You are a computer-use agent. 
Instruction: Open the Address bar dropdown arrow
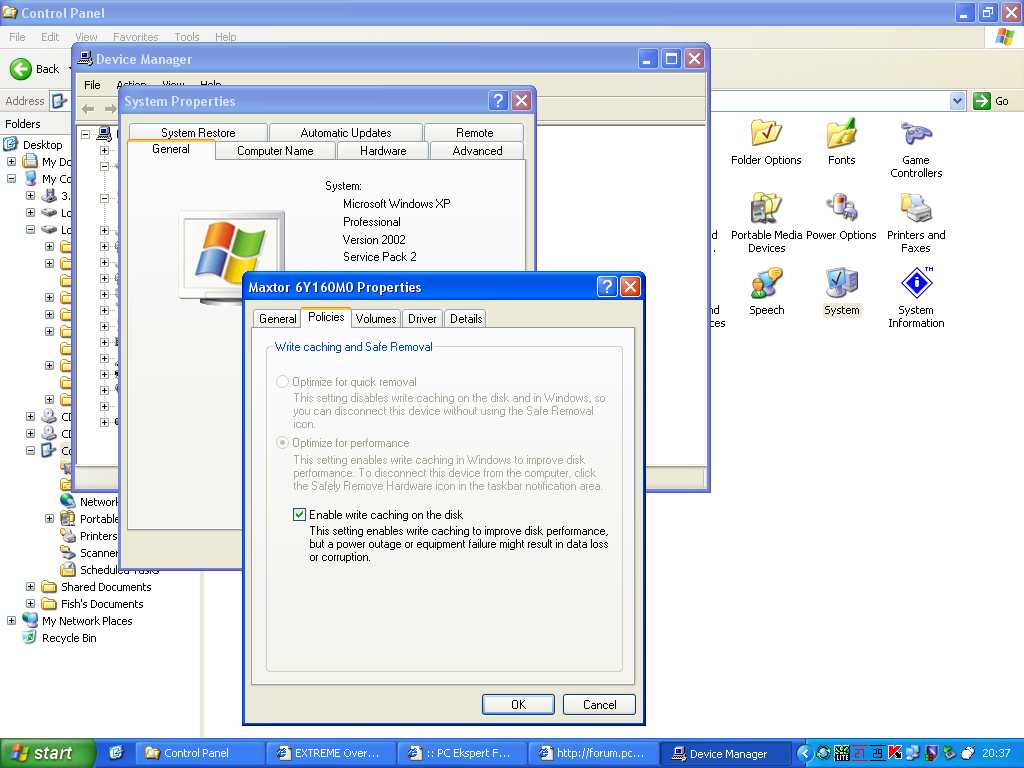957,101
